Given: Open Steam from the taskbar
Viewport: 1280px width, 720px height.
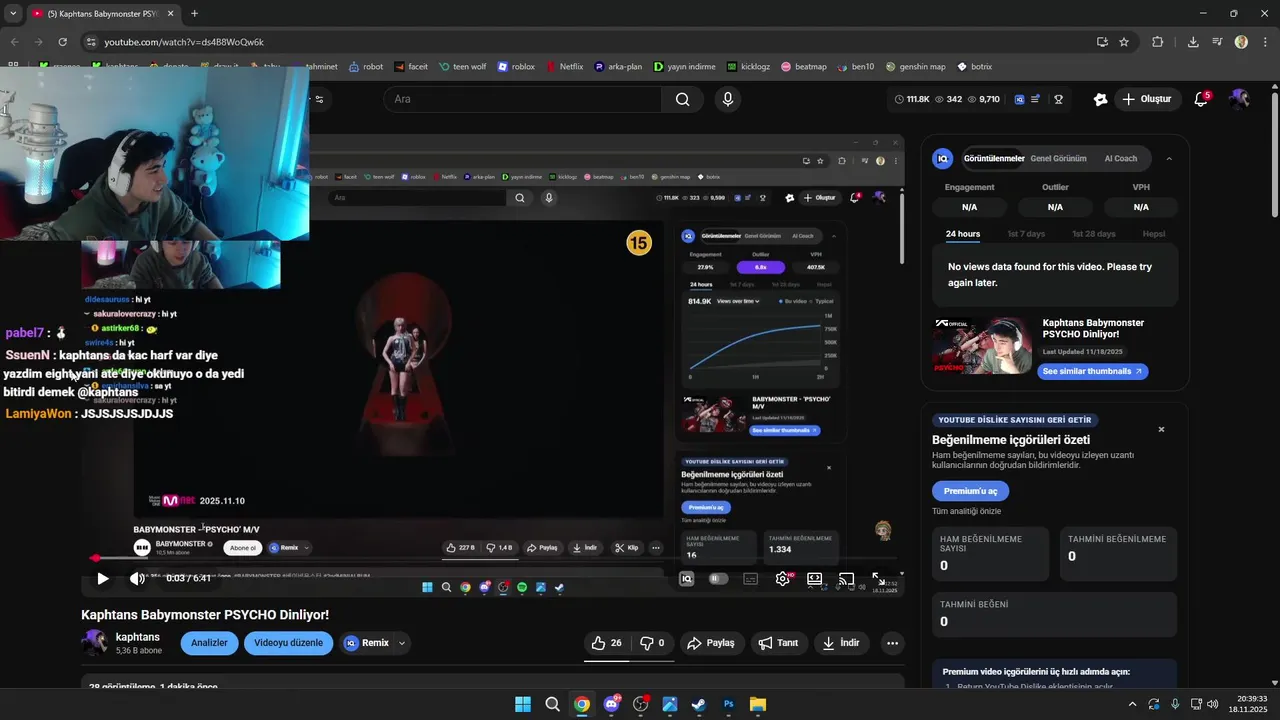Looking at the screenshot, I should pyautogui.click(x=698, y=704).
